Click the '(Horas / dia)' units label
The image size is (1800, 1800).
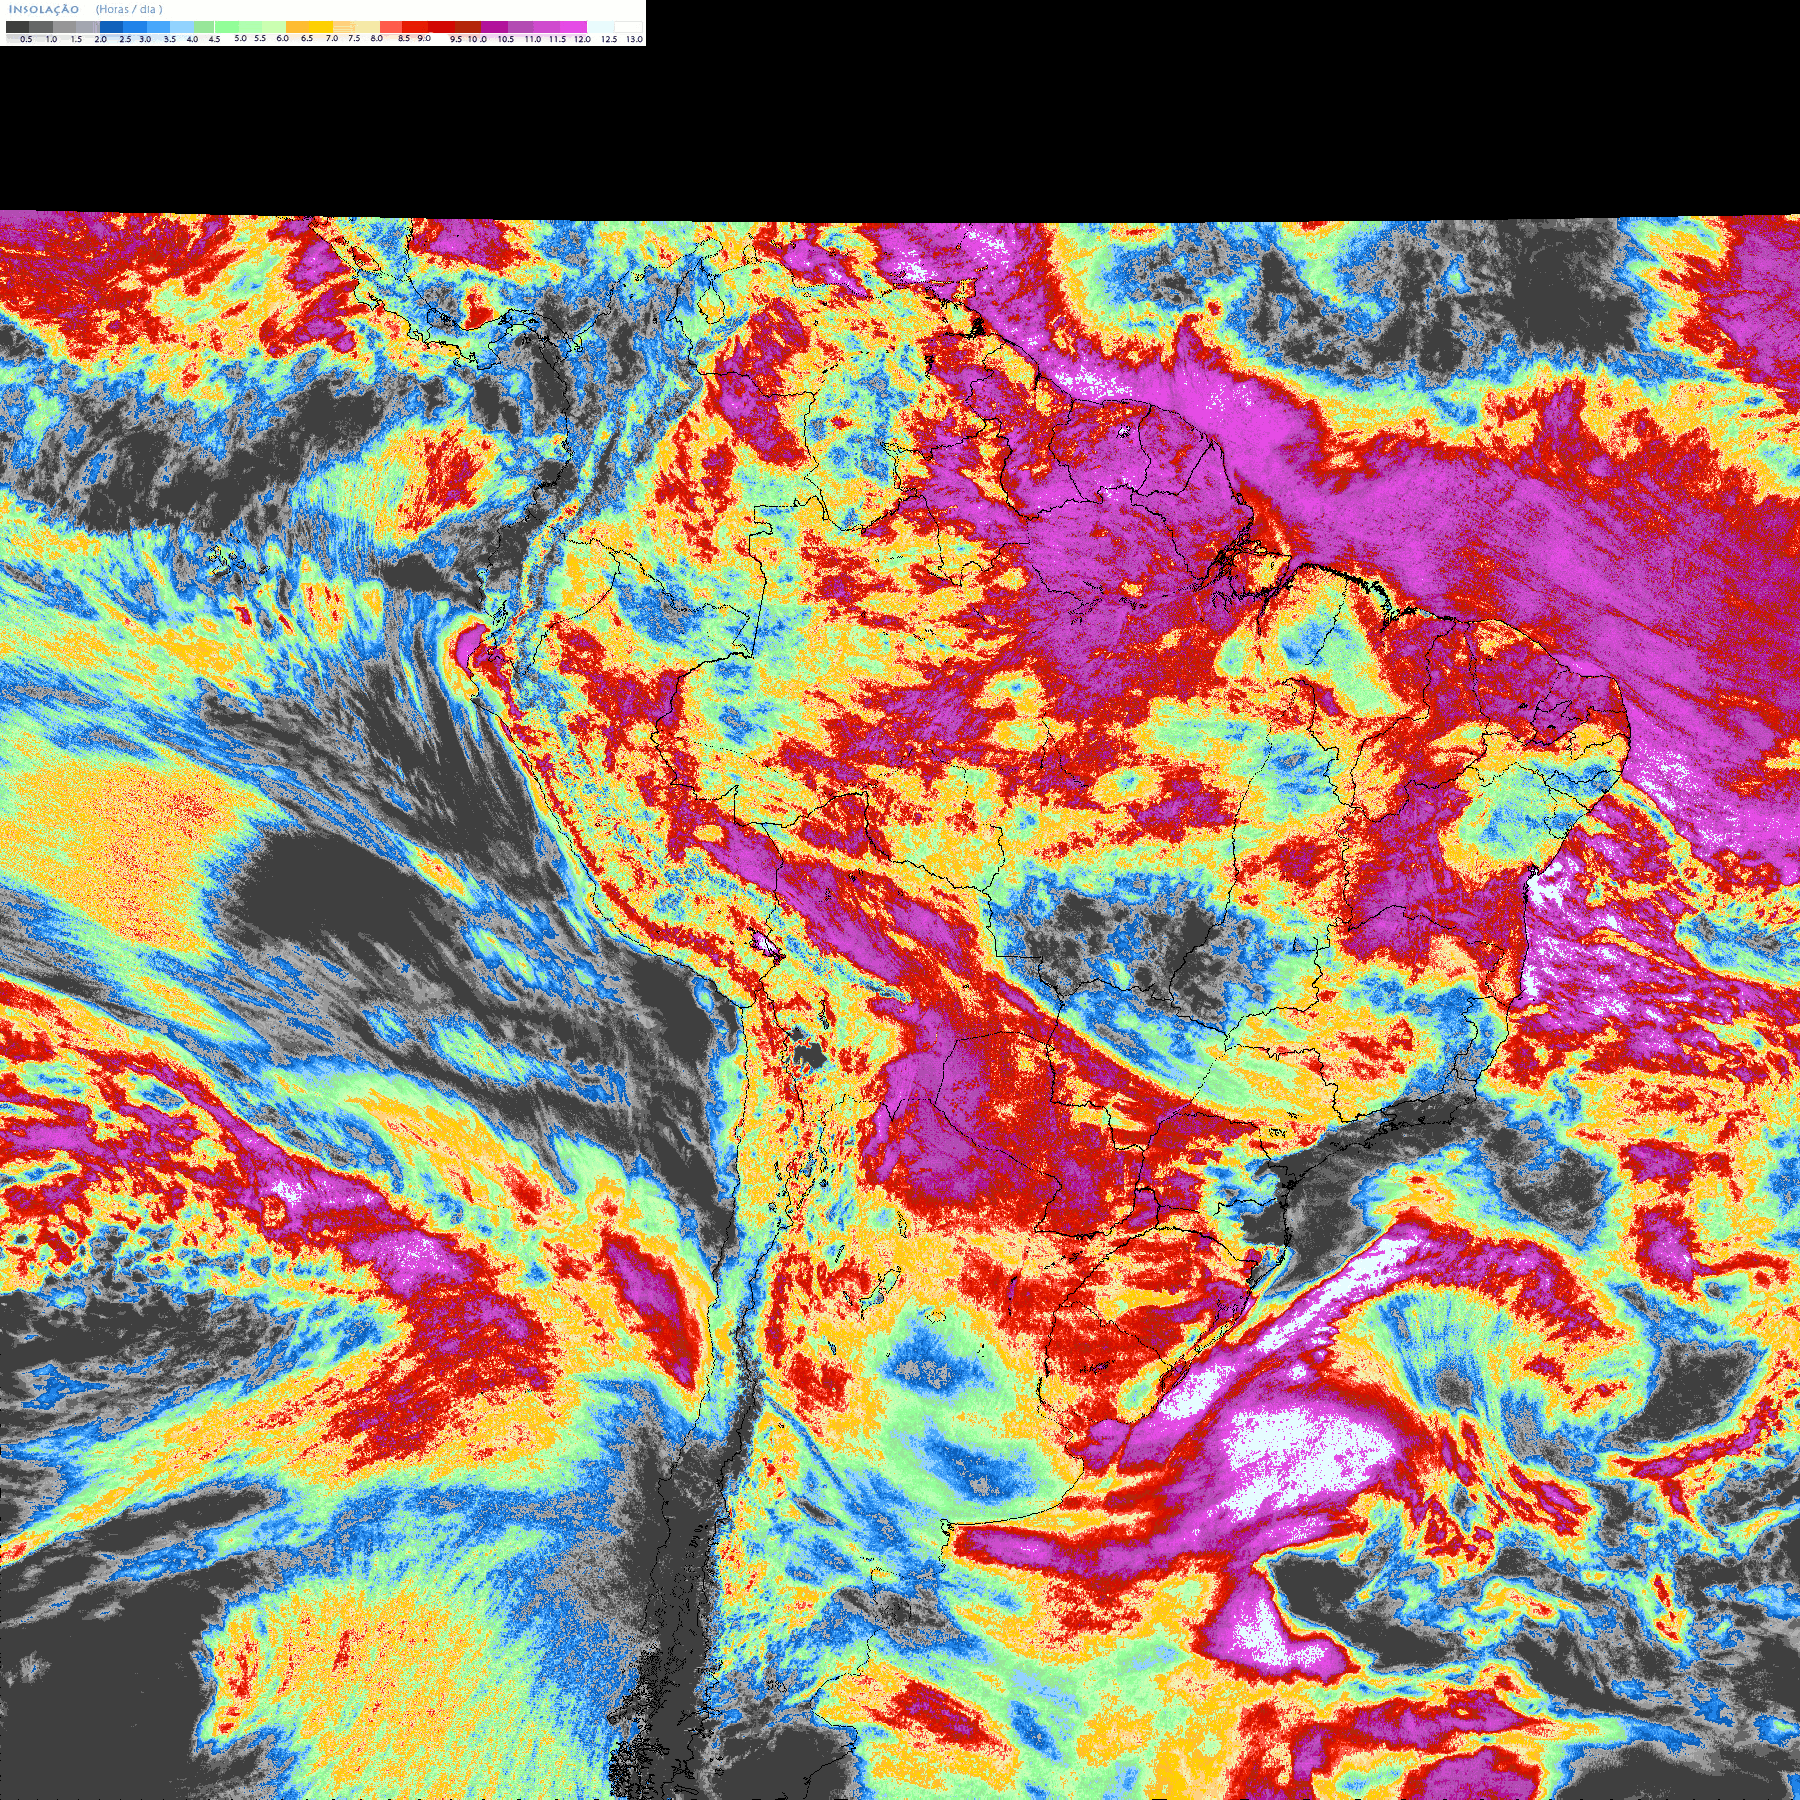(129, 9)
